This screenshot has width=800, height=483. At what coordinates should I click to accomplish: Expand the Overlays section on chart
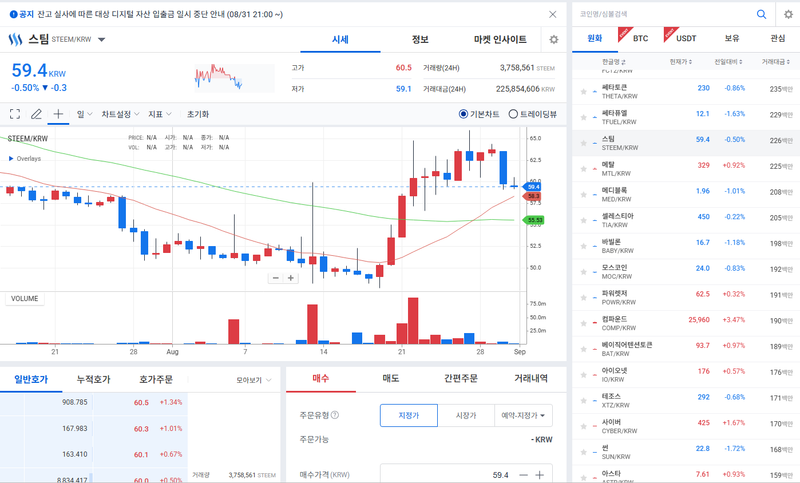(24, 159)
